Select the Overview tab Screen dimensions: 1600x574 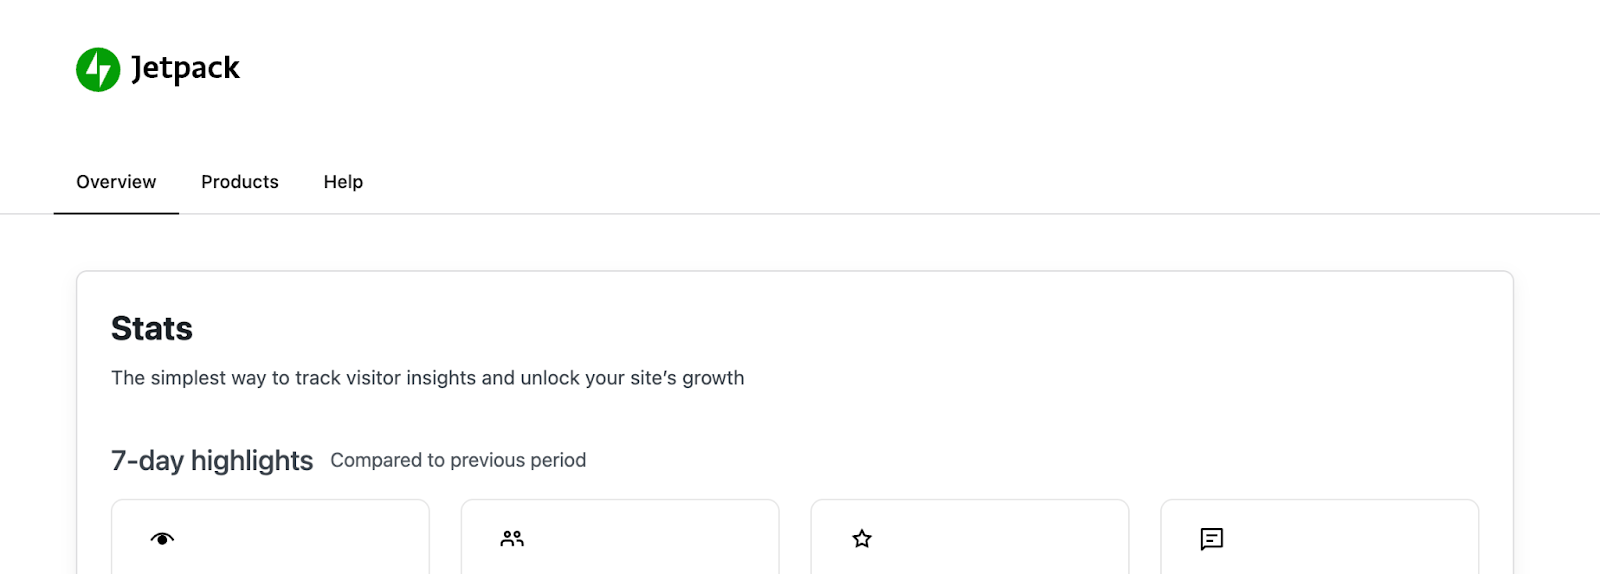(116, 182)
